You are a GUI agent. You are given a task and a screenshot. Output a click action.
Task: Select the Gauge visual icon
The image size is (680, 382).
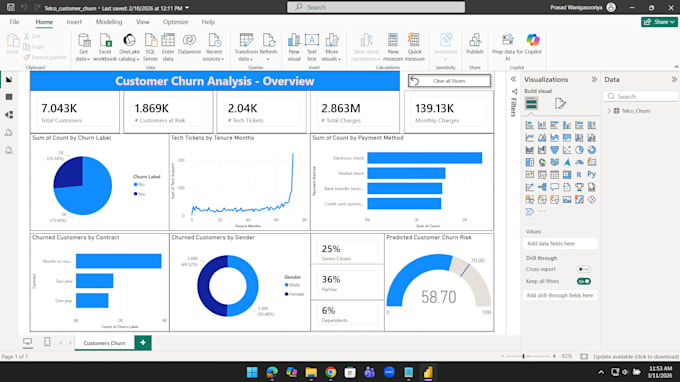[x=579, y=162]
